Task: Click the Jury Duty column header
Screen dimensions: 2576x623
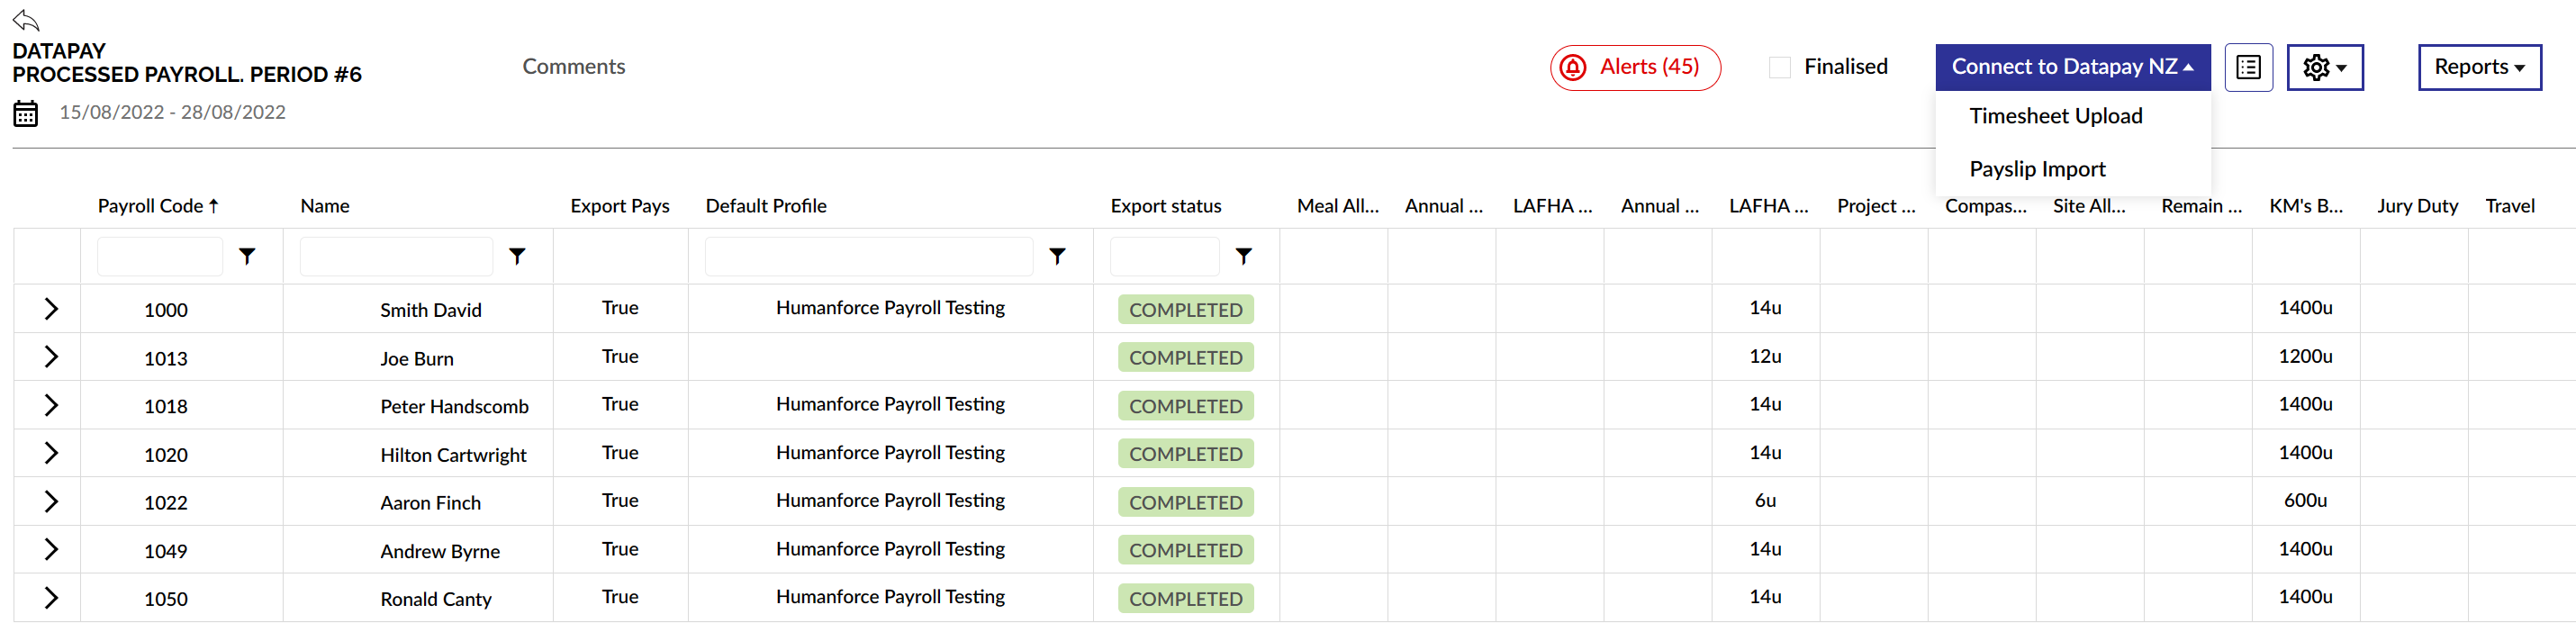Action: [x=2417, y=206]
